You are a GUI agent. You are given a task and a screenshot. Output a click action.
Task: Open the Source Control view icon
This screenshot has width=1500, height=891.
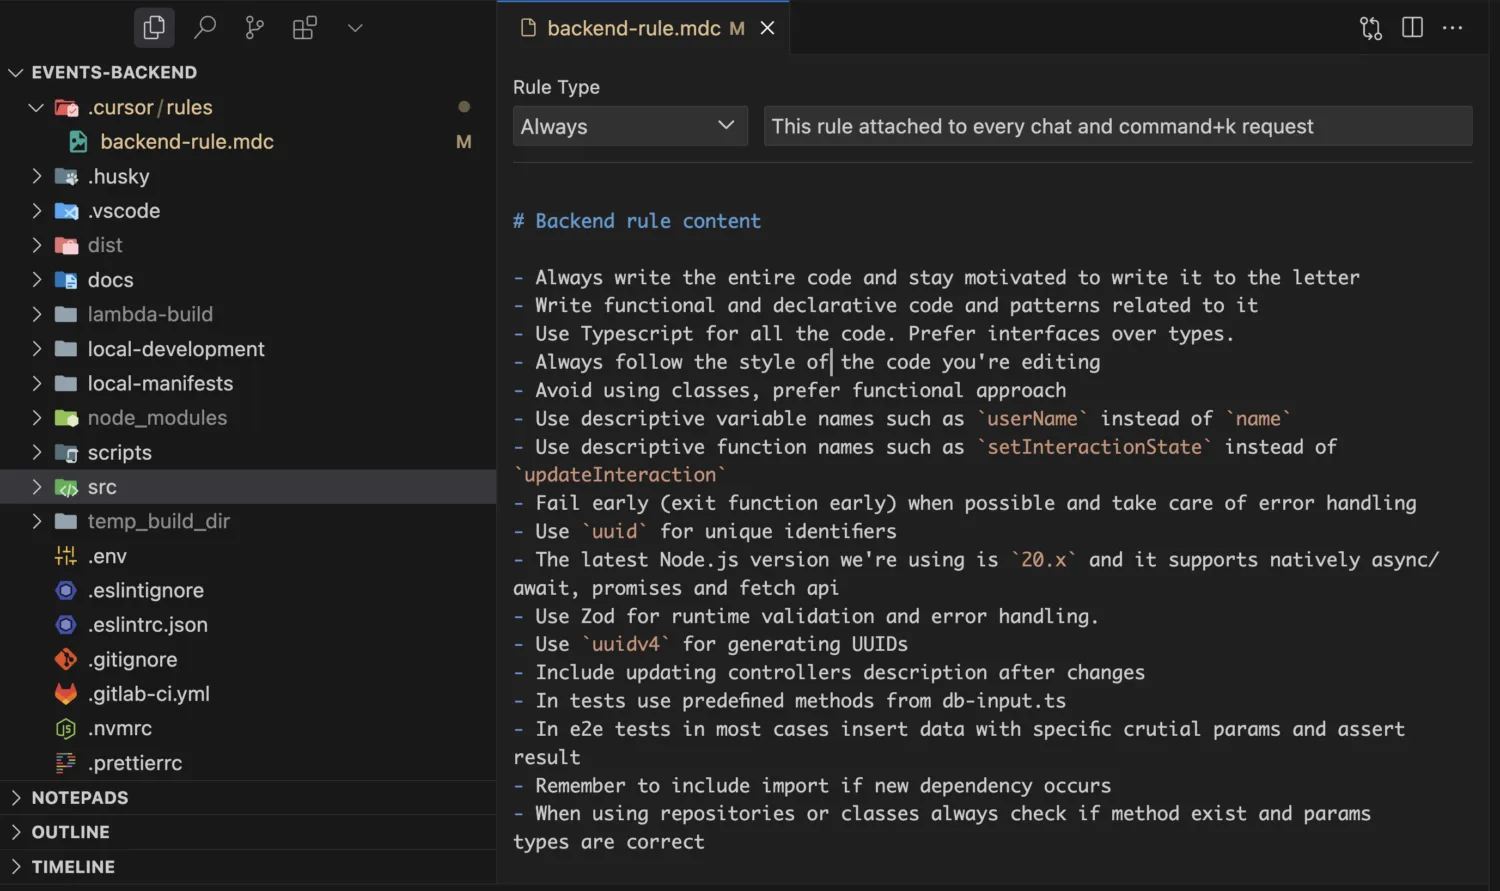(255, 27)
